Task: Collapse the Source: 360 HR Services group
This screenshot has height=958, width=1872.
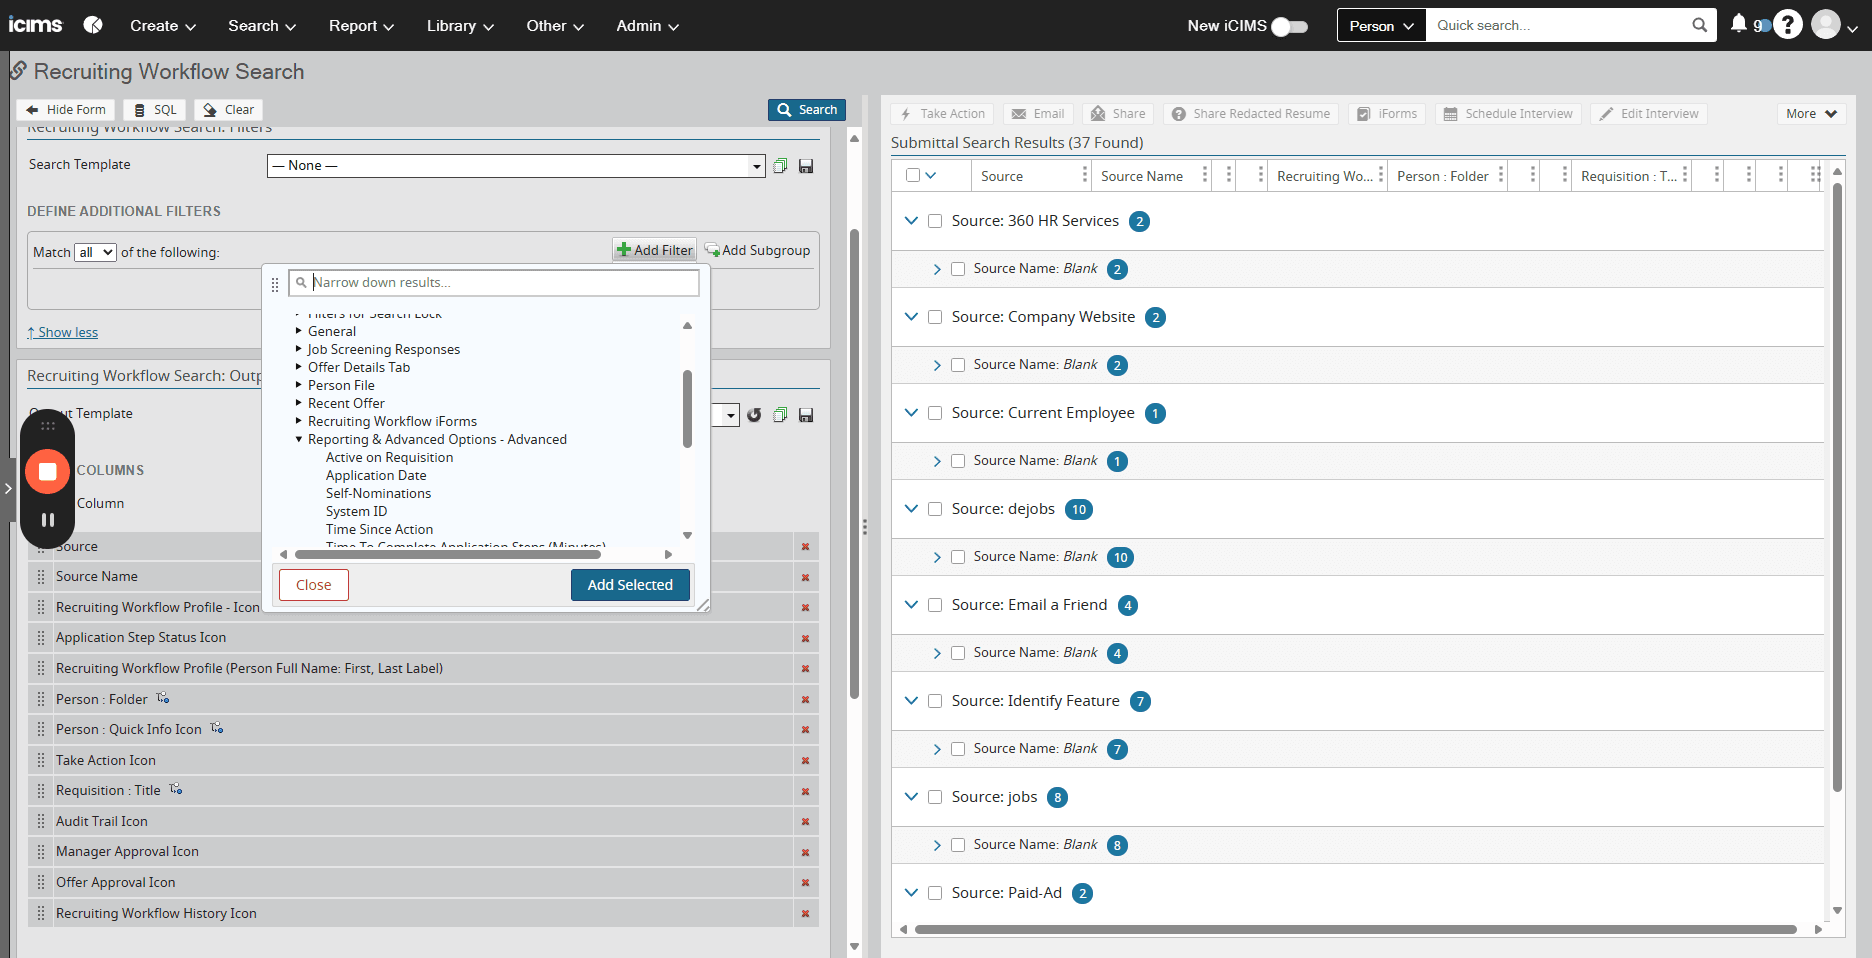Action: [x=911, y=220]
